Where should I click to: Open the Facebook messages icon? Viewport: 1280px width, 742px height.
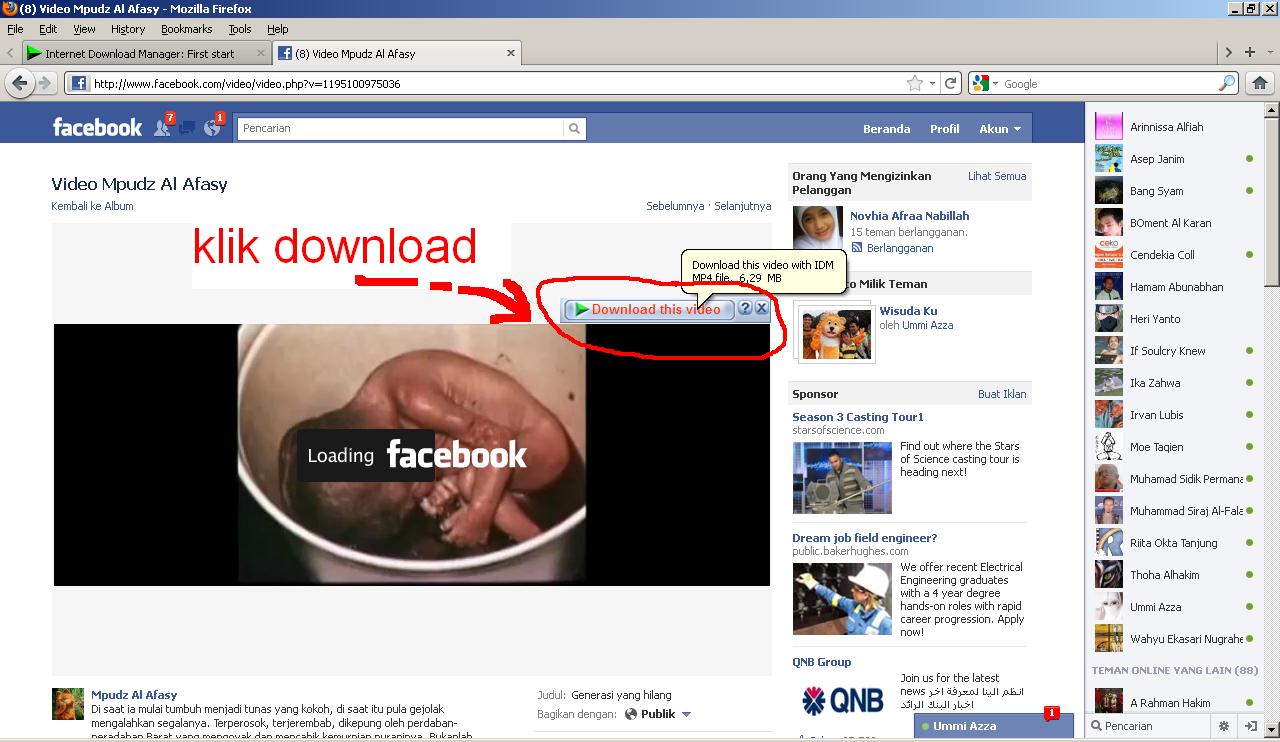click(187, 127)
